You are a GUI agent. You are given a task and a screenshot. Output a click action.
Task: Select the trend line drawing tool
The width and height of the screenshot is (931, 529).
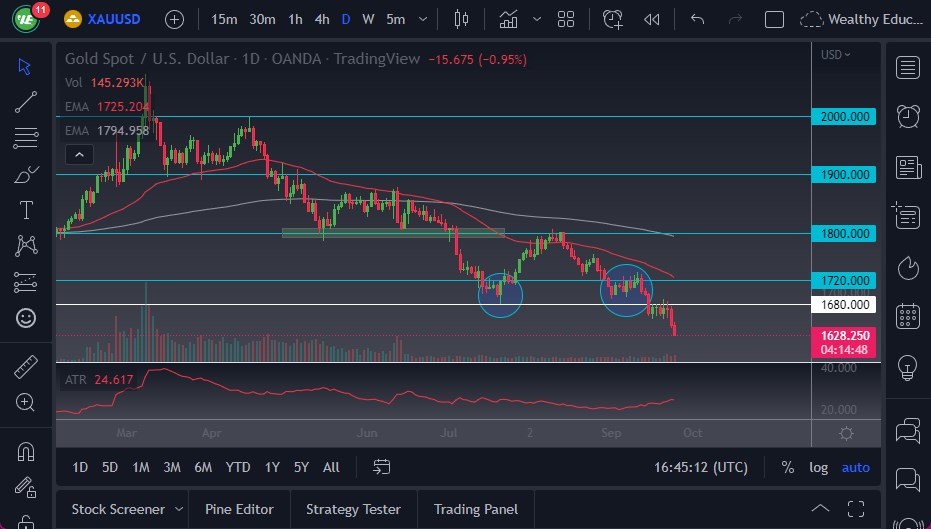pos(26,101)
